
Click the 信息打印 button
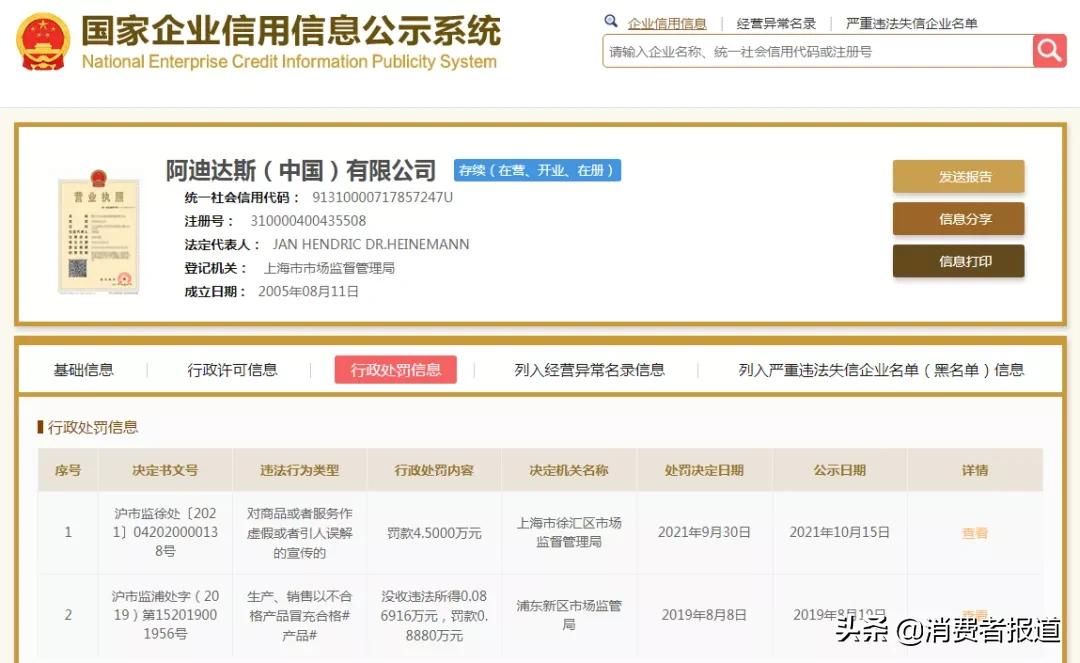[958, 262]
